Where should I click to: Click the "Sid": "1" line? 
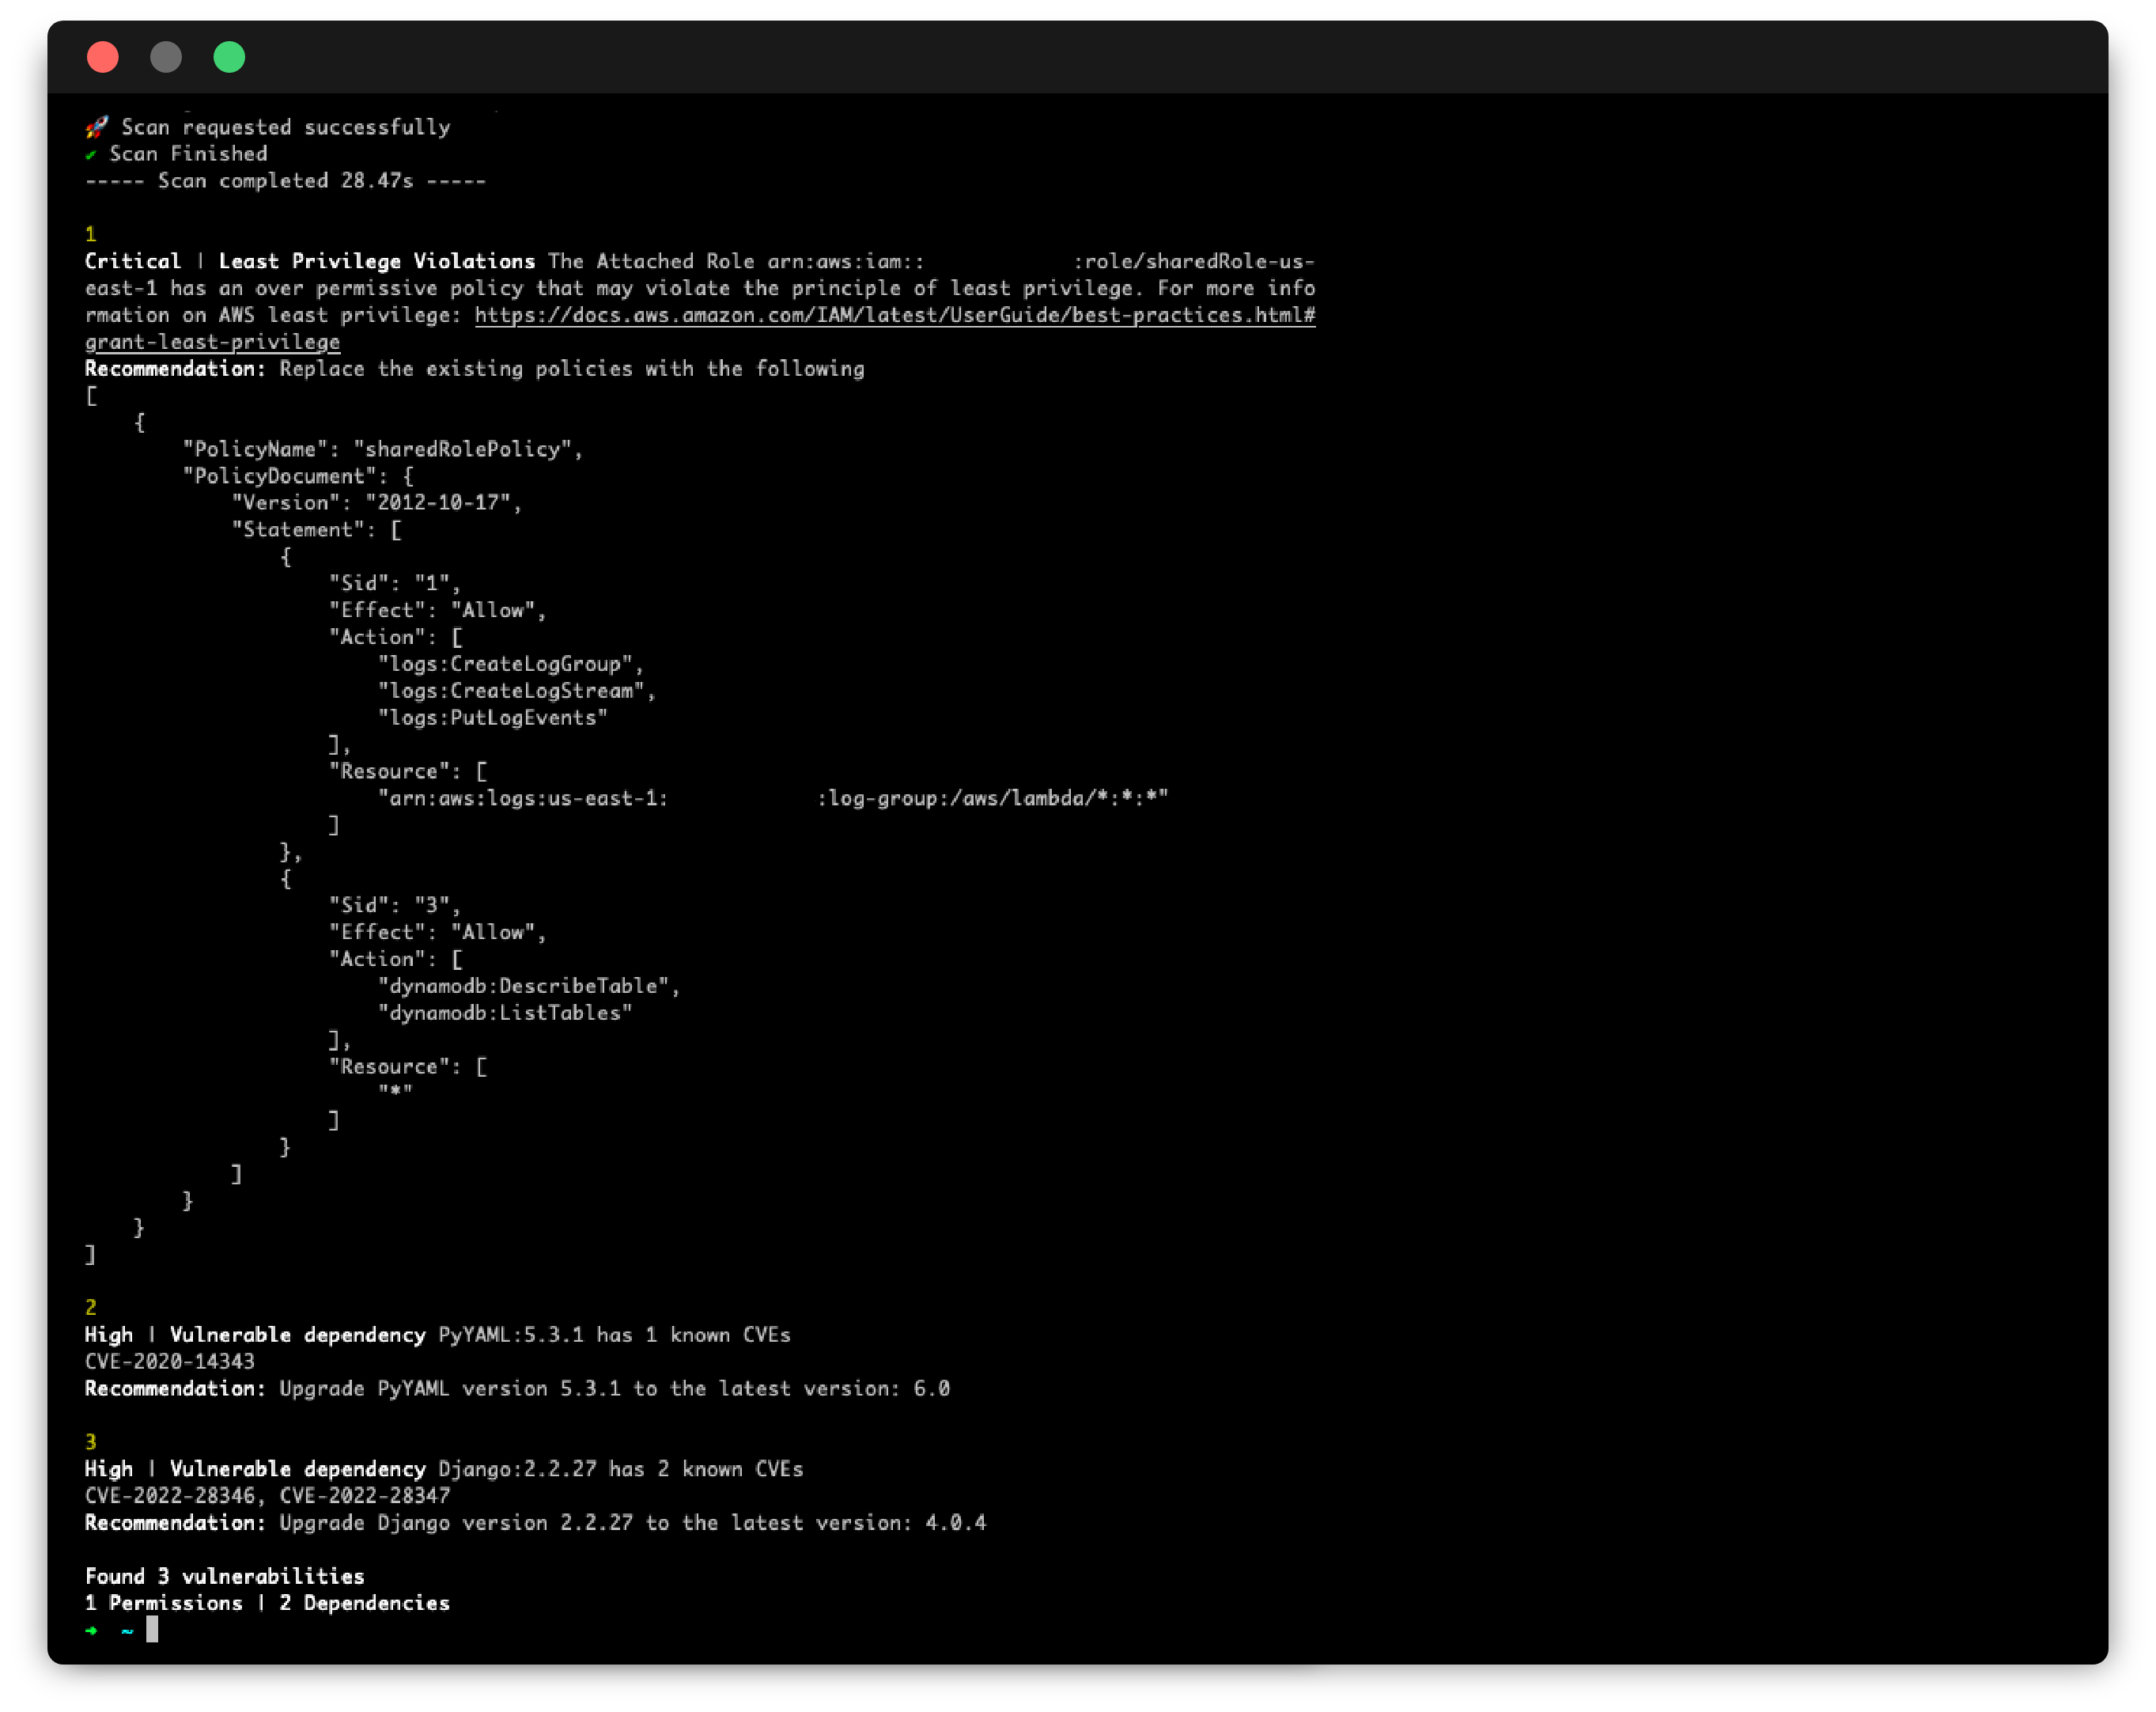click(395, 583)
